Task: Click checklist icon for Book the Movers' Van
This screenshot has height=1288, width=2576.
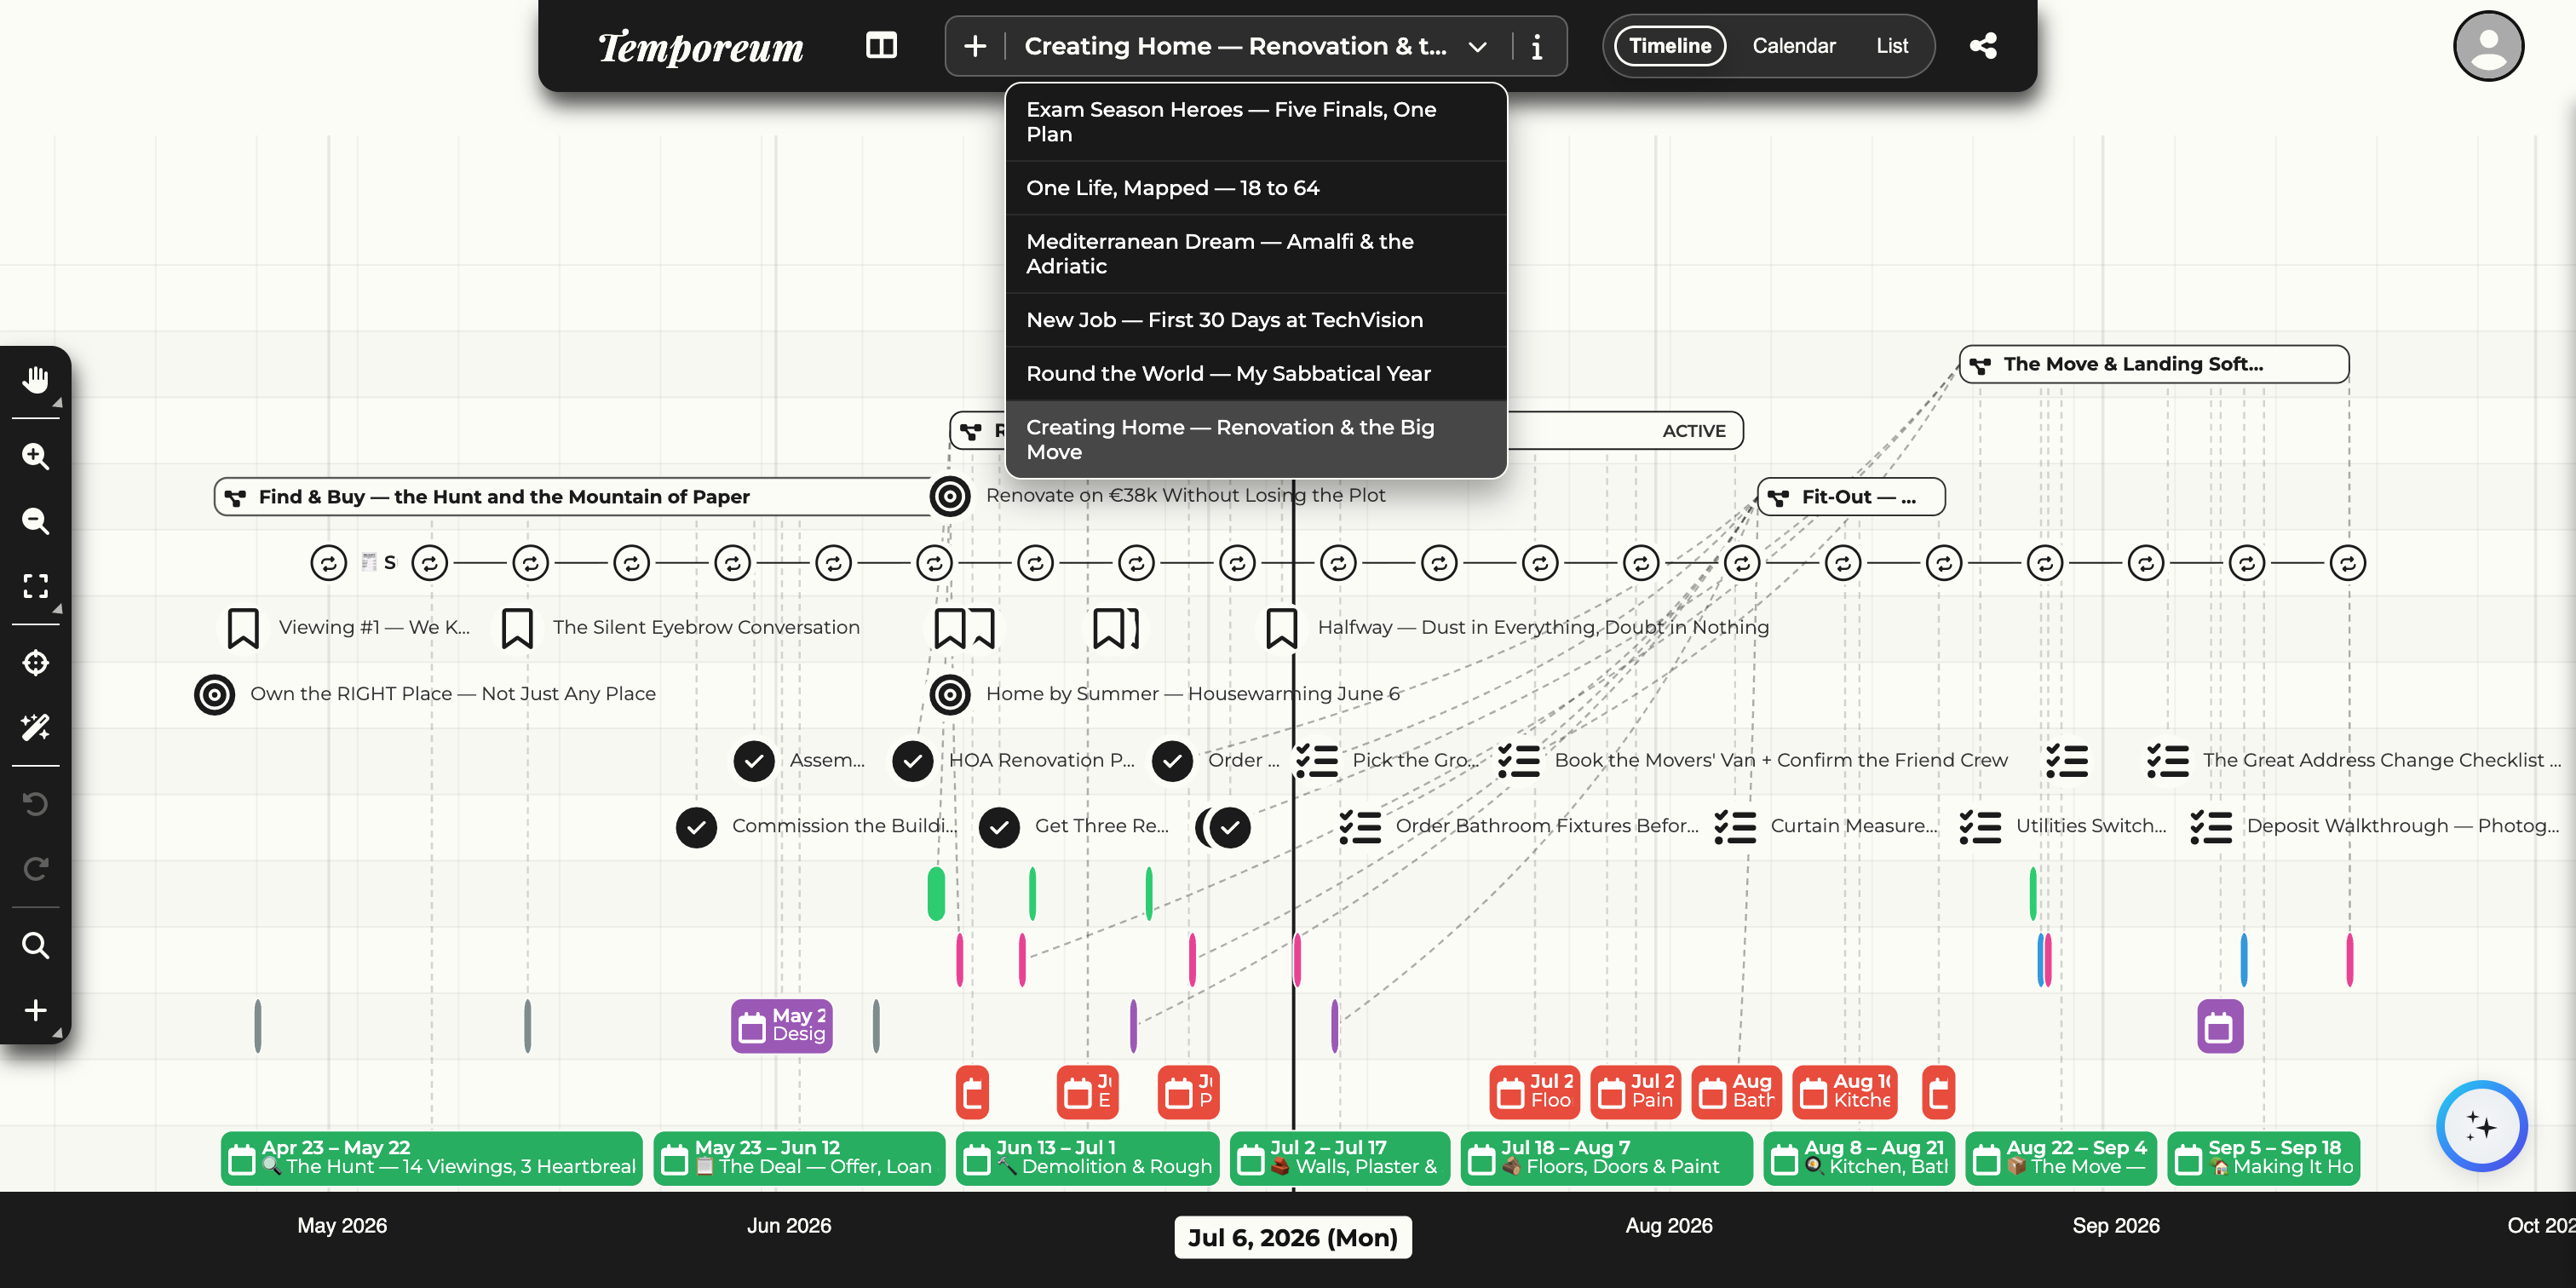Action: [1519, 761]
